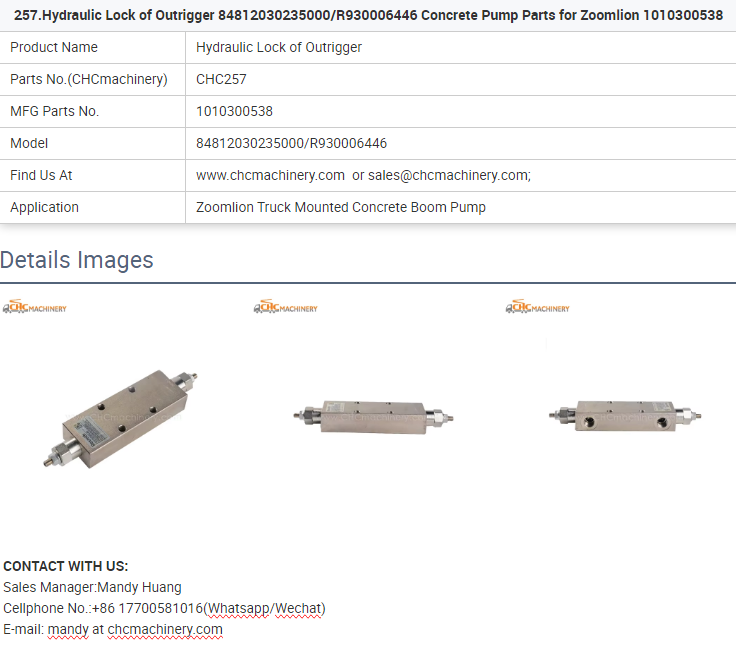Click the underlined word mandy

68,629
